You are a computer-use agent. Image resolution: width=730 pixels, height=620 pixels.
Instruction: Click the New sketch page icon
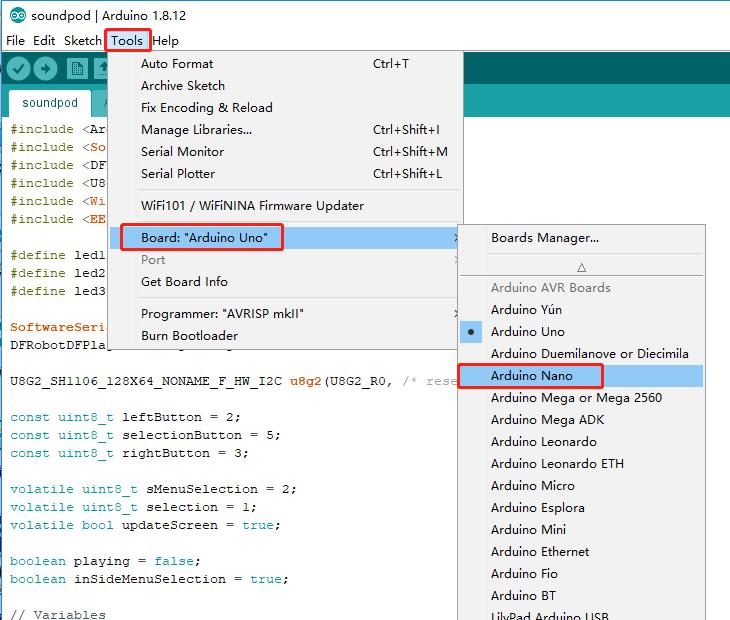point(77,68)
